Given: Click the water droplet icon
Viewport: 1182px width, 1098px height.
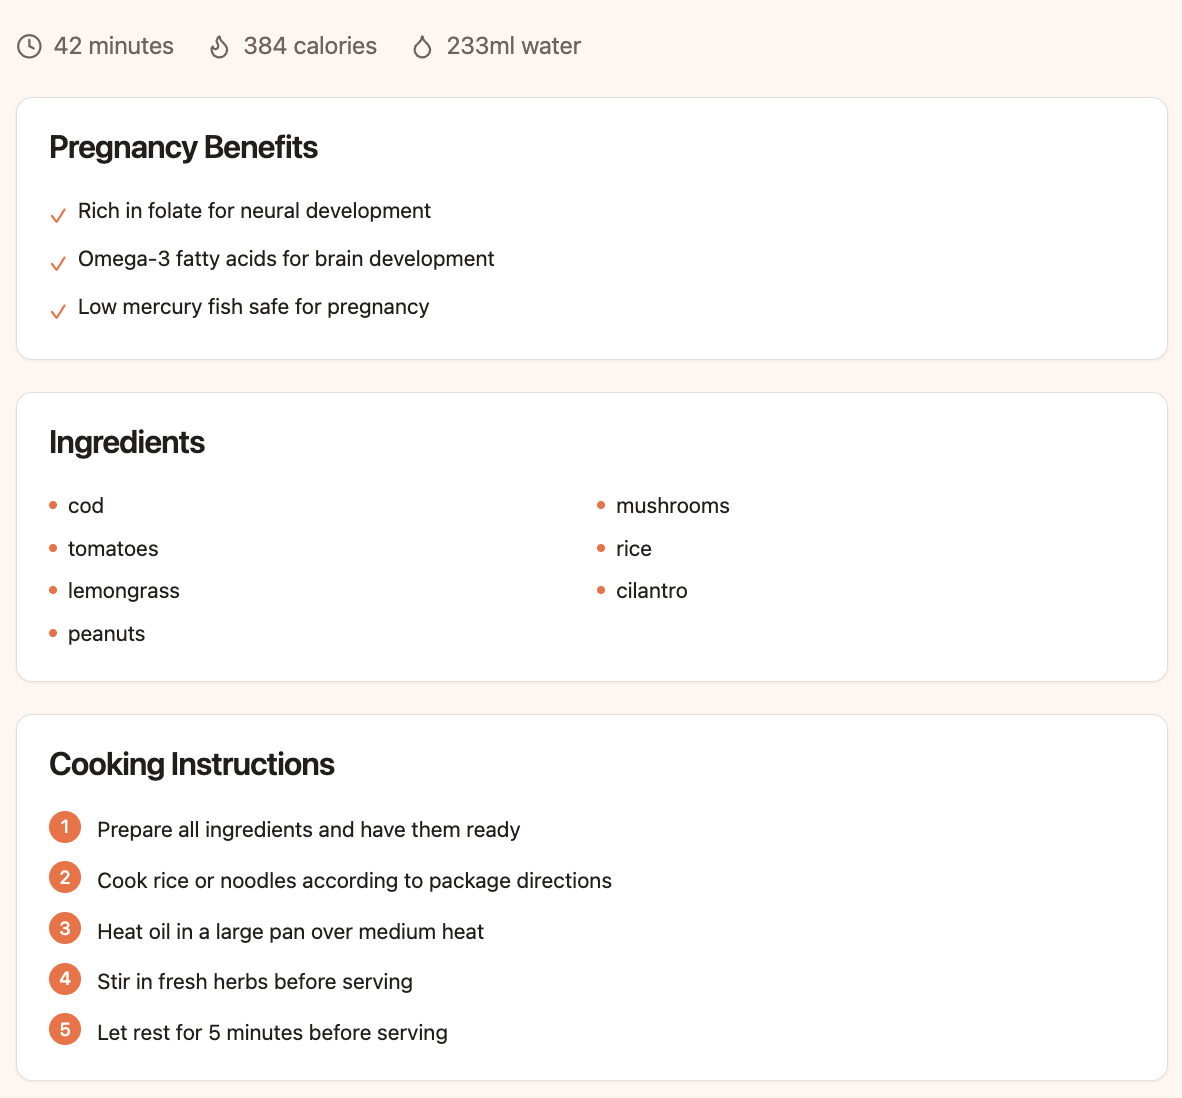Looking at the screenshot, I should point(423,47).
